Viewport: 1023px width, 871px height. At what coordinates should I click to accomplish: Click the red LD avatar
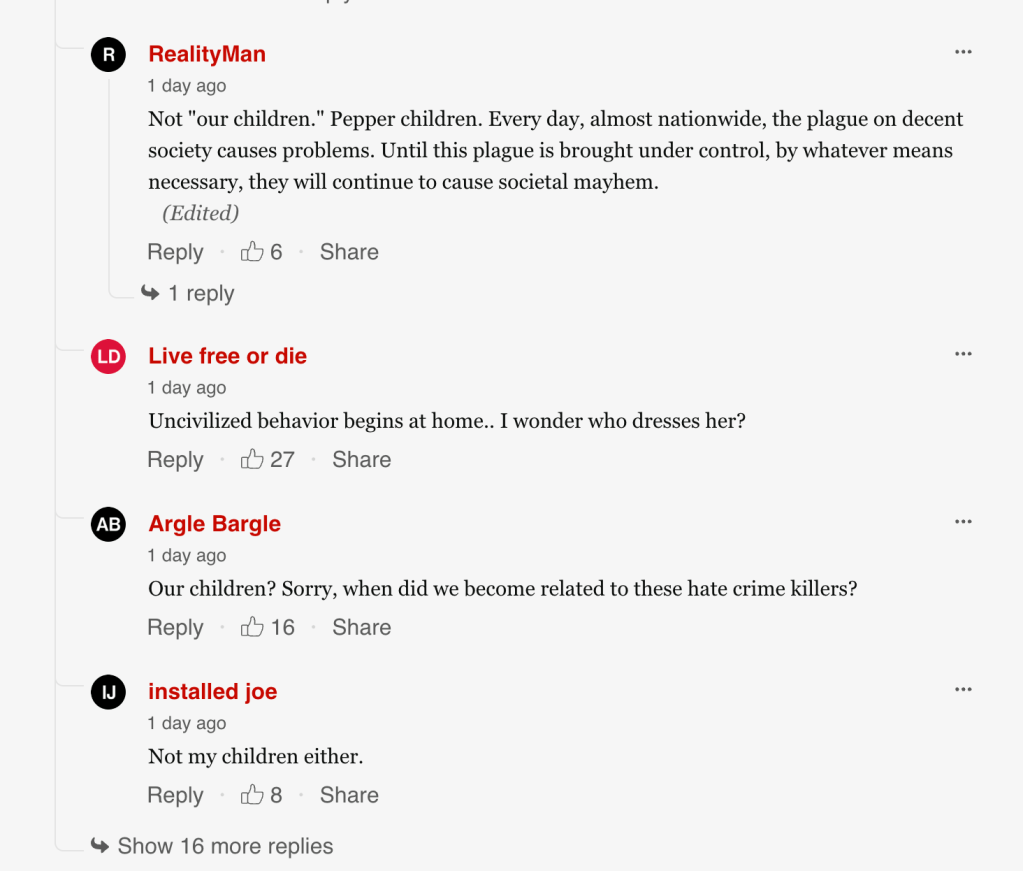(108, 356)
